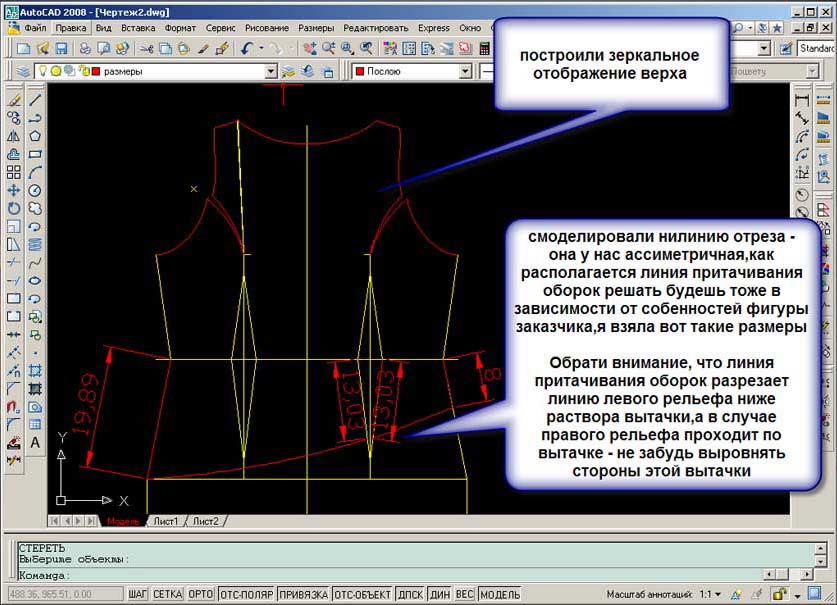Select the Line drawing tool
The image size is (837, 605).
35,100
